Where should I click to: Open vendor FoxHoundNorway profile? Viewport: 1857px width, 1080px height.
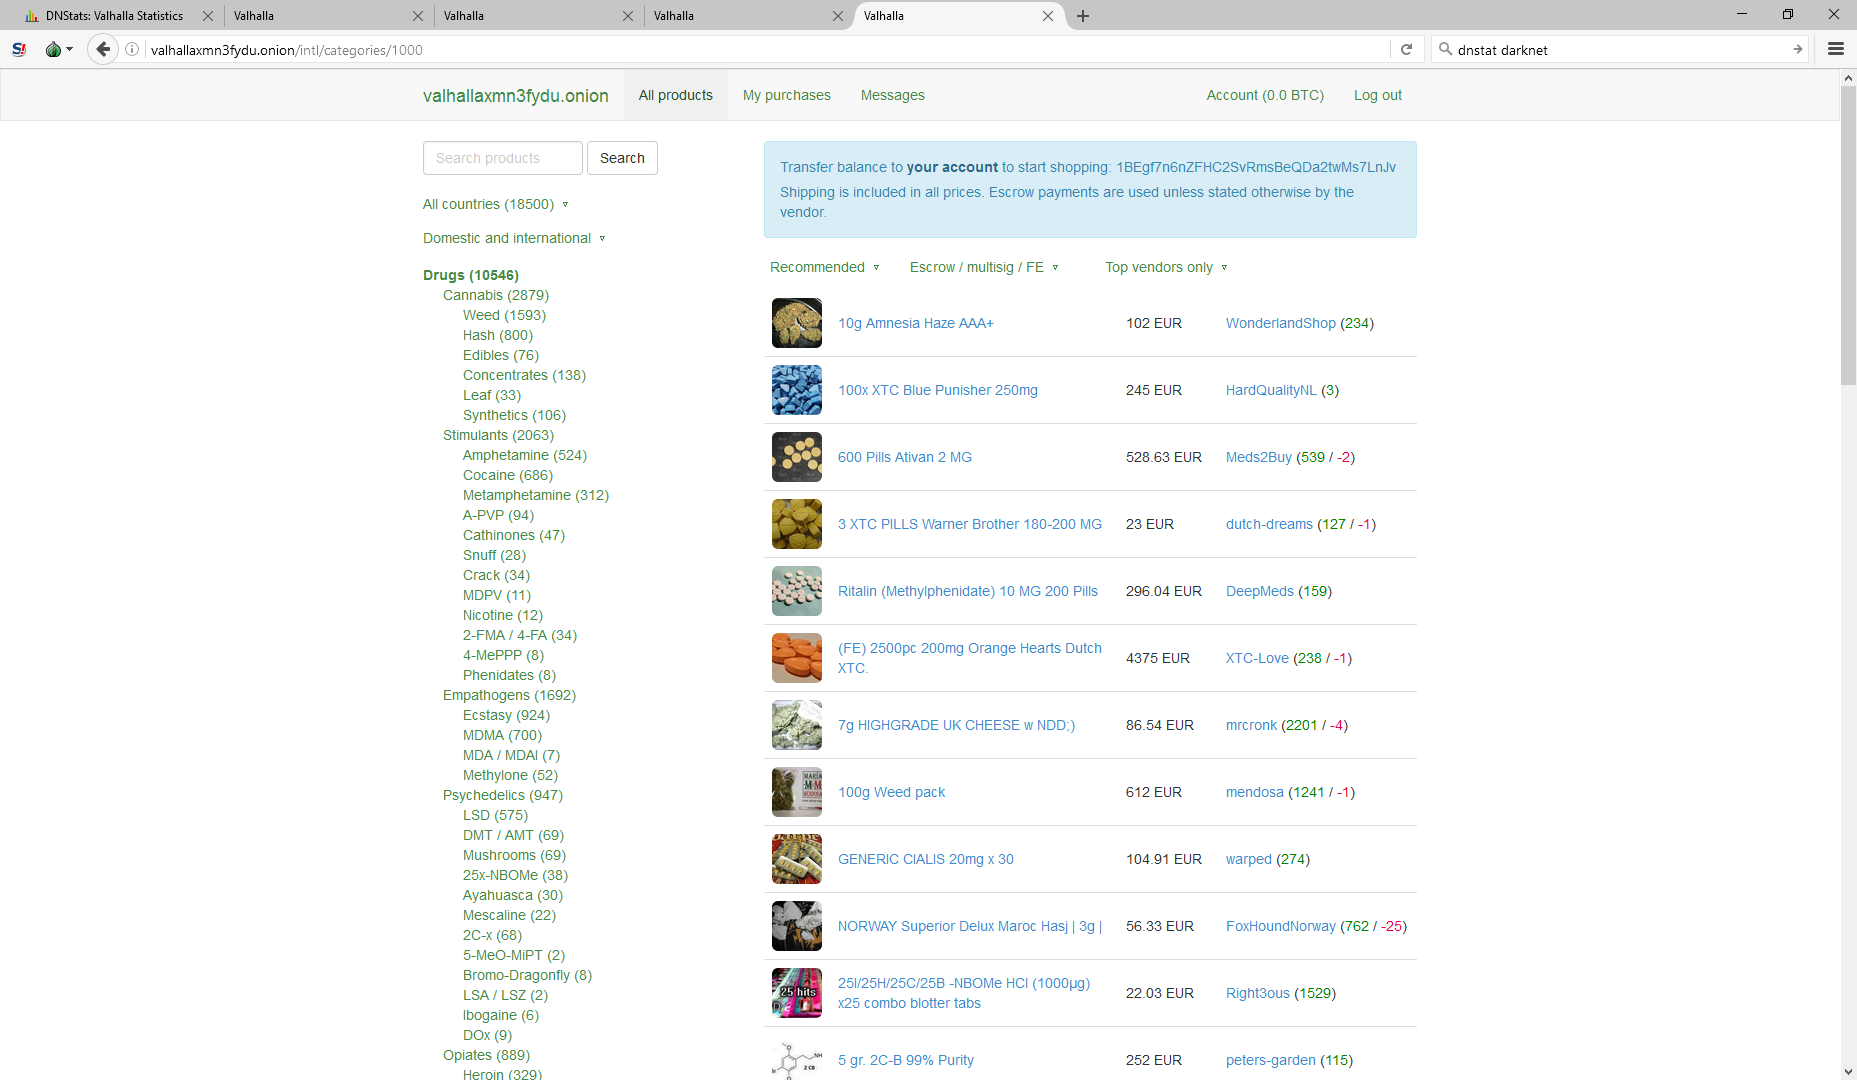pos(1281,926)
